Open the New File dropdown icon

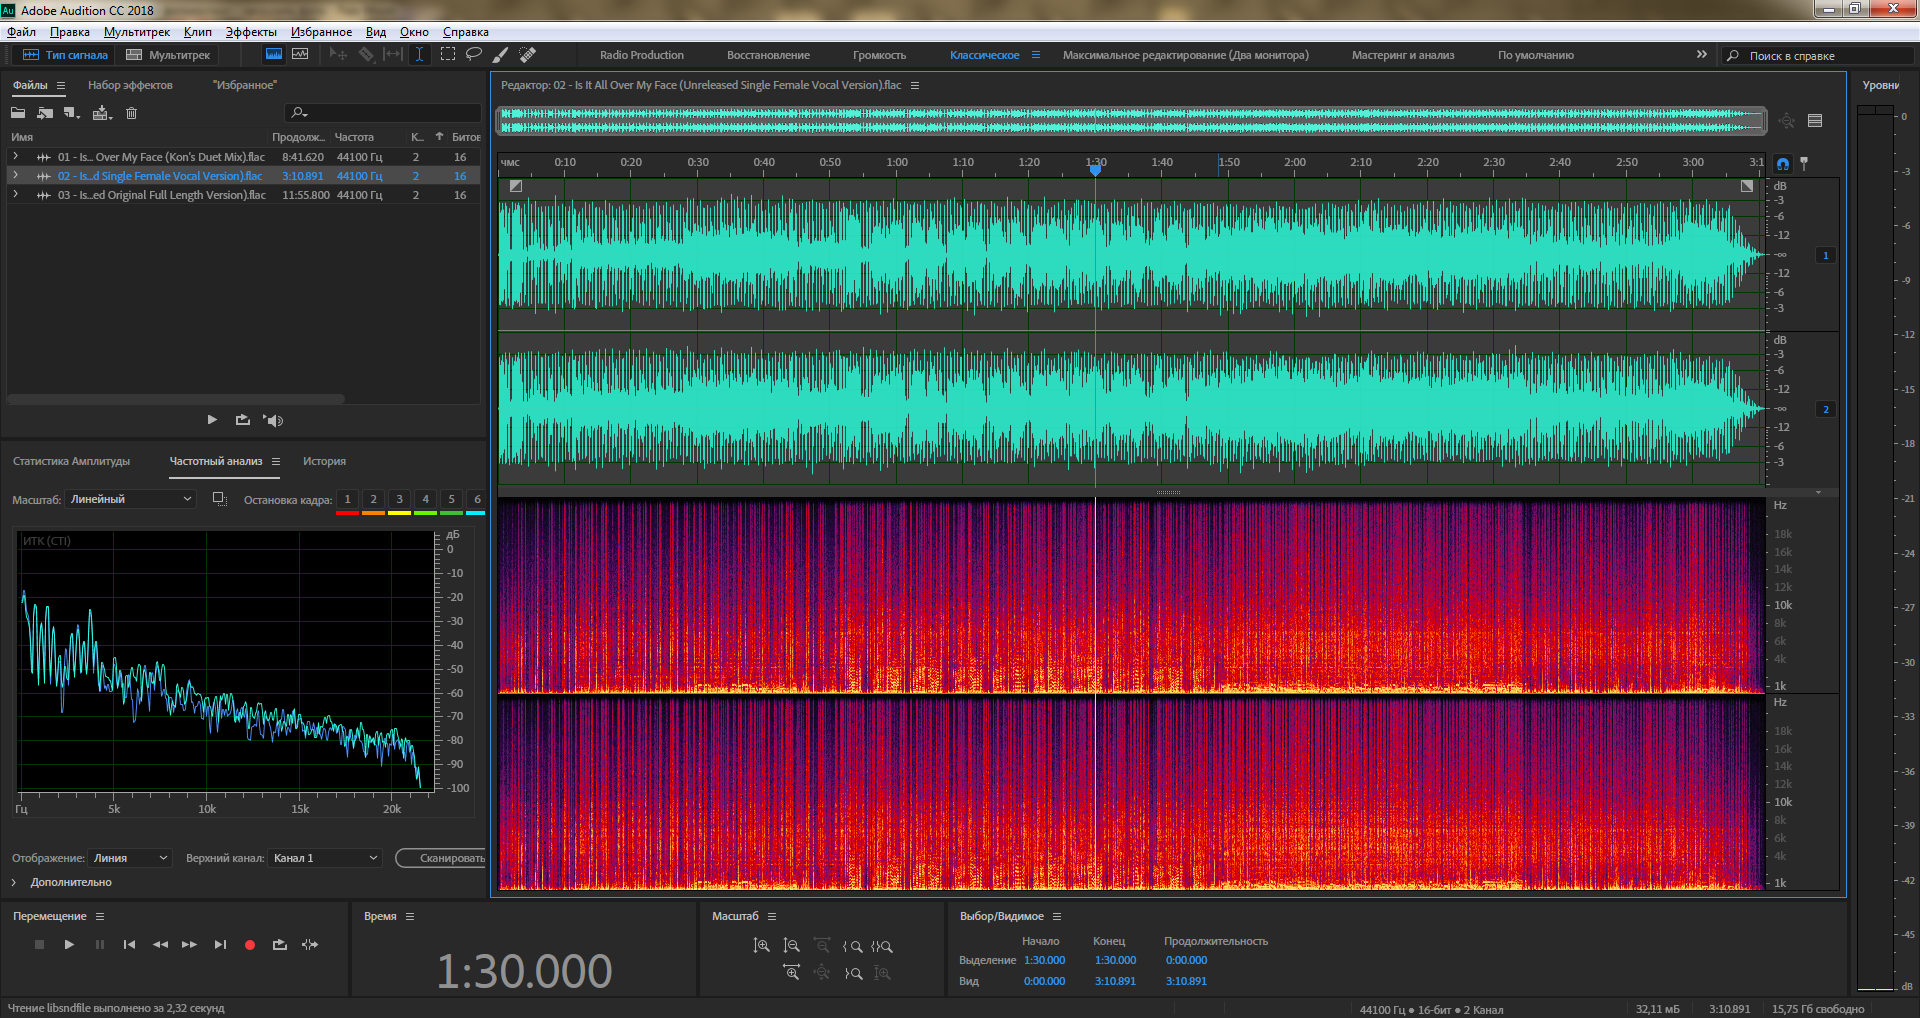click(72, 113)
